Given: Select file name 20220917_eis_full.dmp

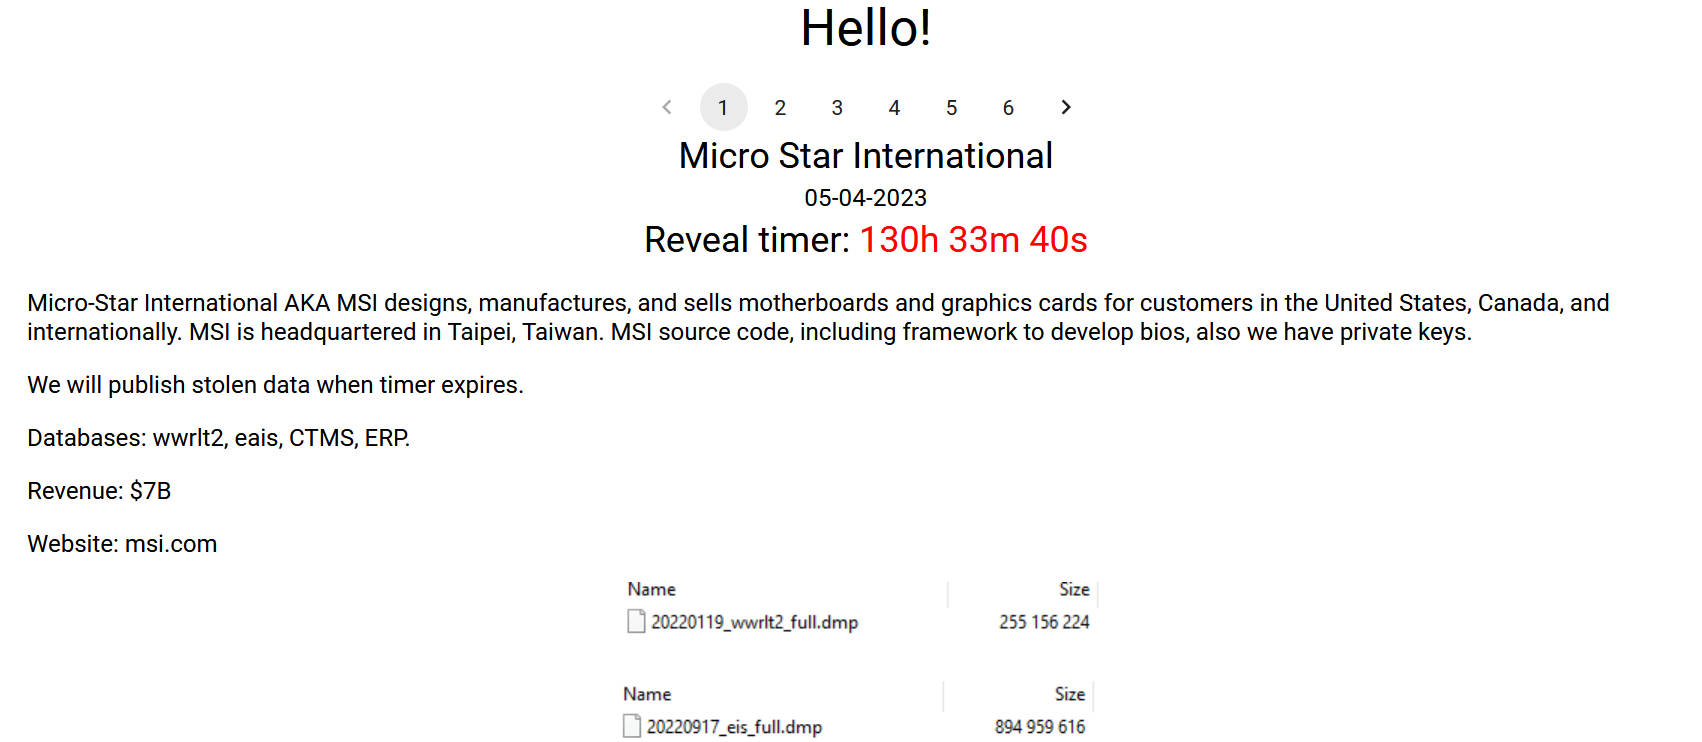Looking at the screenshot, I should point(735,727).
